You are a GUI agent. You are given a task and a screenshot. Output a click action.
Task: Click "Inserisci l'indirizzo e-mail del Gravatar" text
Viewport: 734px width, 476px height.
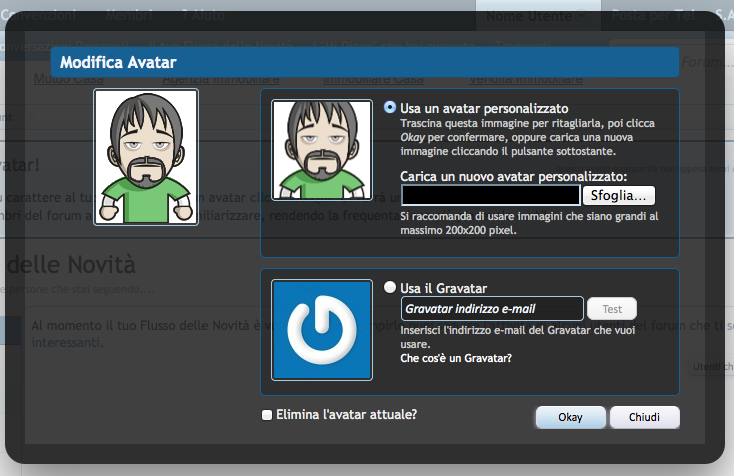[x=518, y=337]
